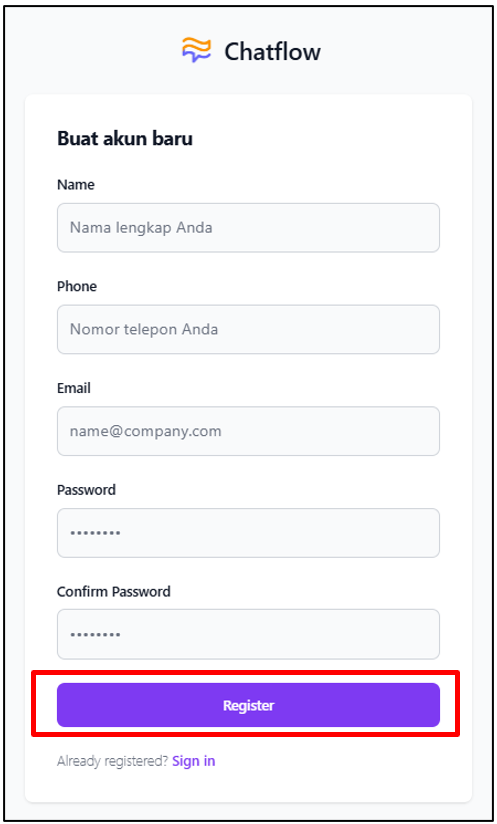Click the "Already registered?" text
497x824 pixels.
click(113, 761)
